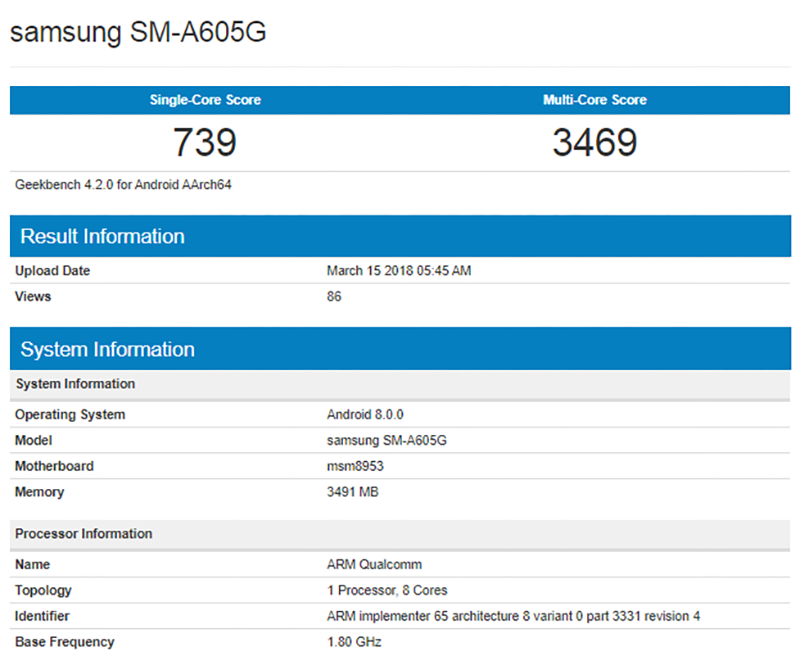
Task: Click the System Information blue header bar
Action: point(107,349)
